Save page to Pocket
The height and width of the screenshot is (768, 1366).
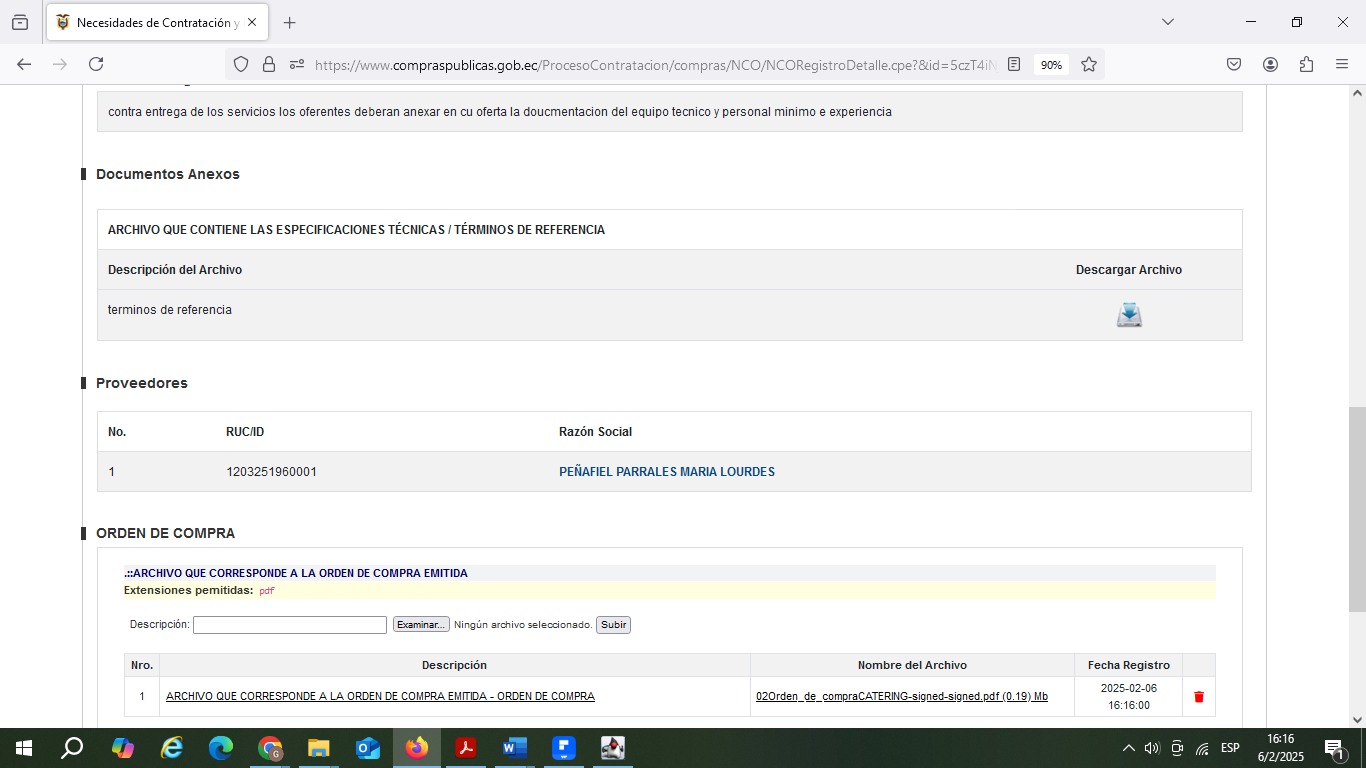1234,64
